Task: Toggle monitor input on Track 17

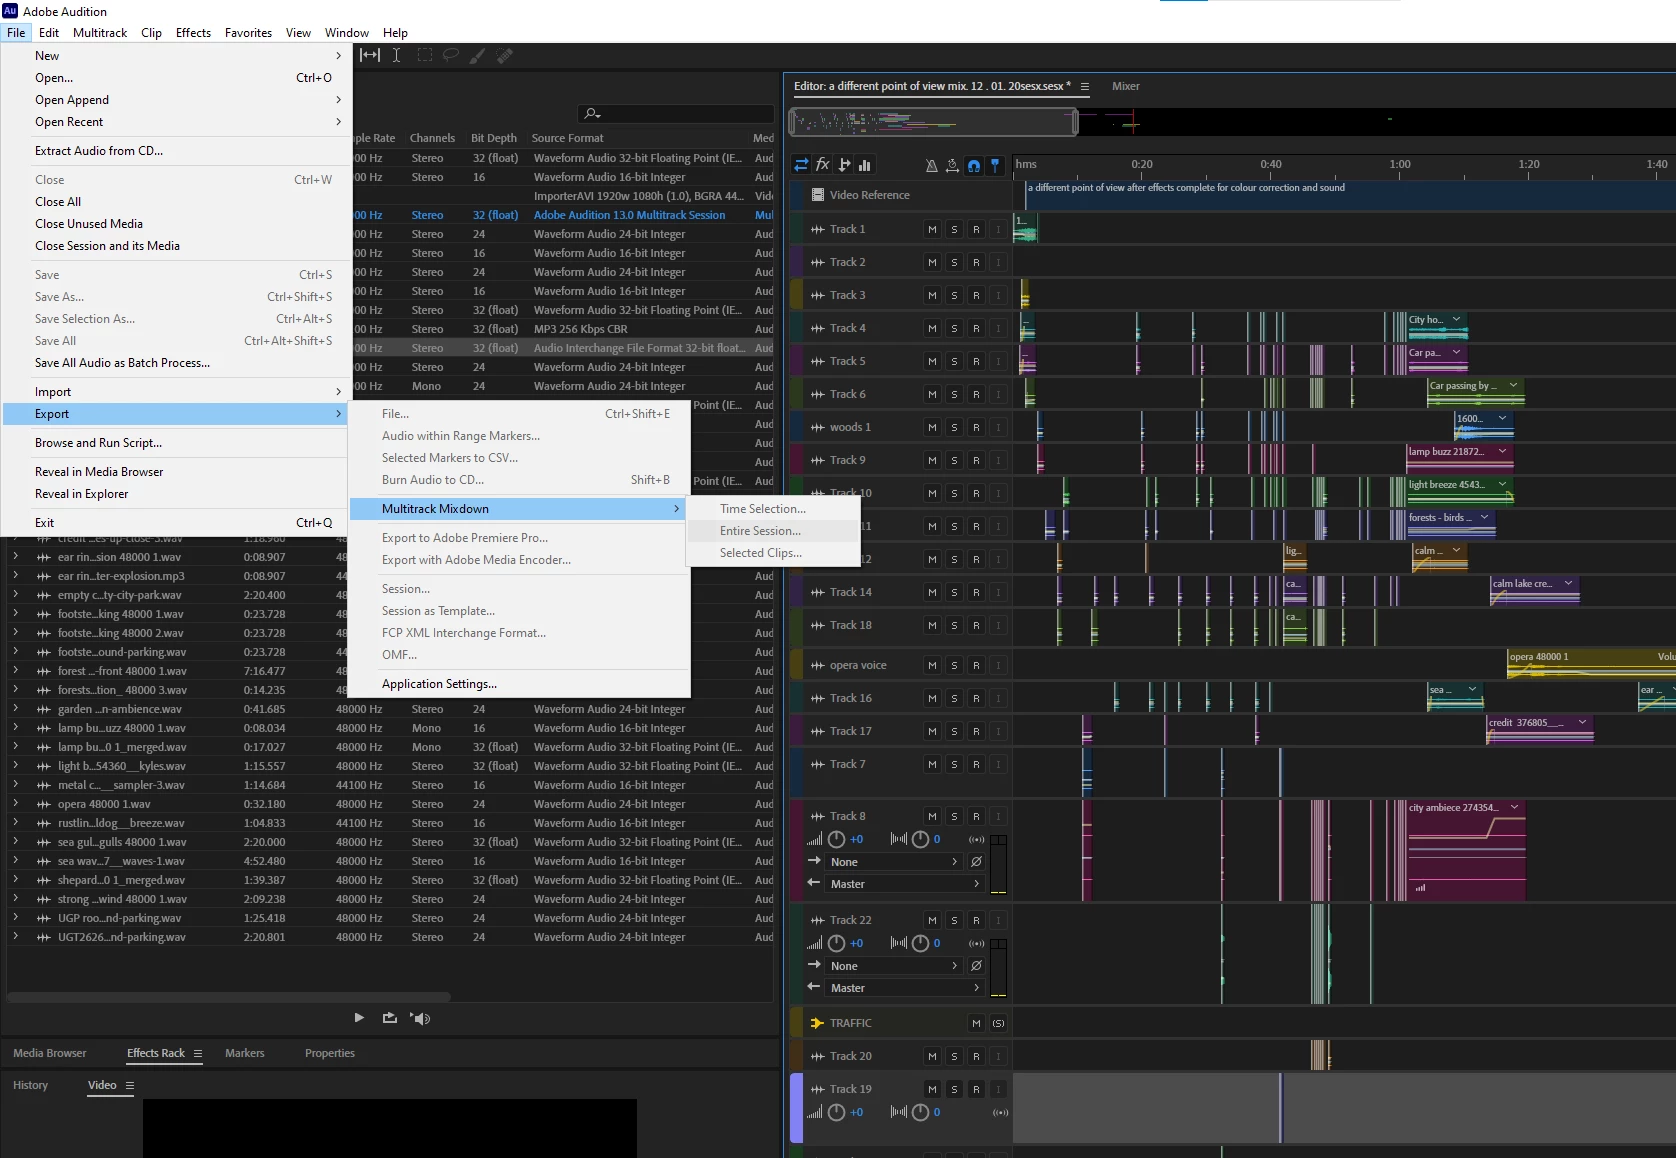Action: tap(998, 731)
